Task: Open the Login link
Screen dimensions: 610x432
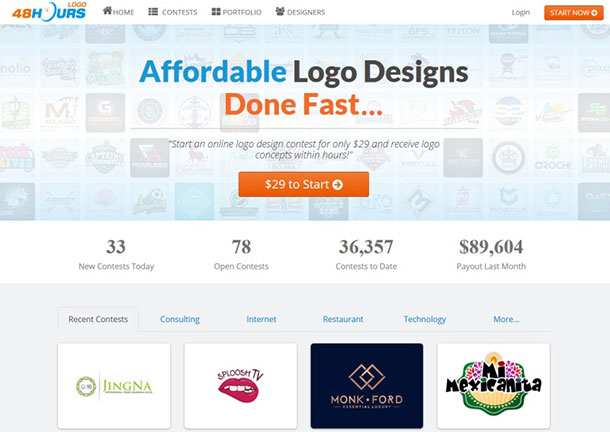Action: click(521, 12)
